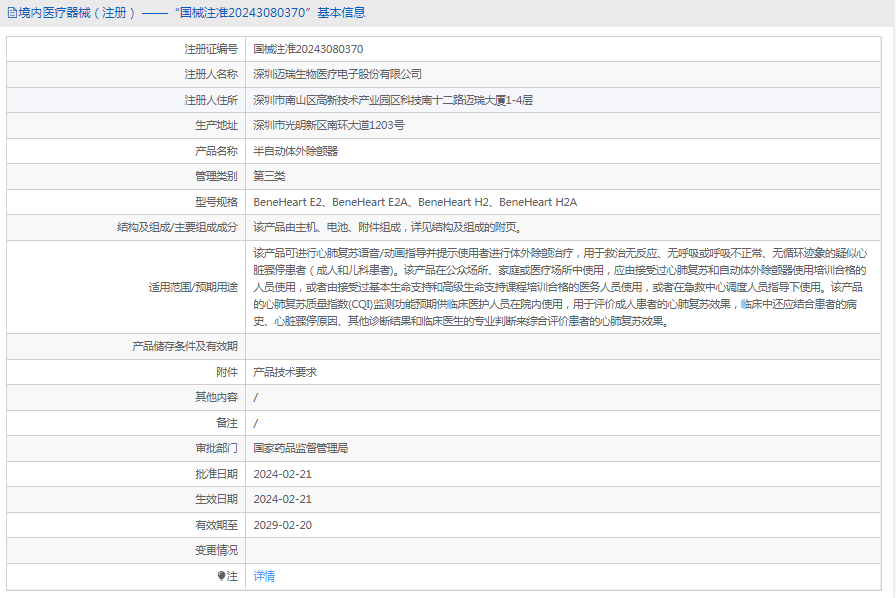This screenshot has height=598, width=896.
Task: Click the 生效日期 label
Action: coord(216,499)
